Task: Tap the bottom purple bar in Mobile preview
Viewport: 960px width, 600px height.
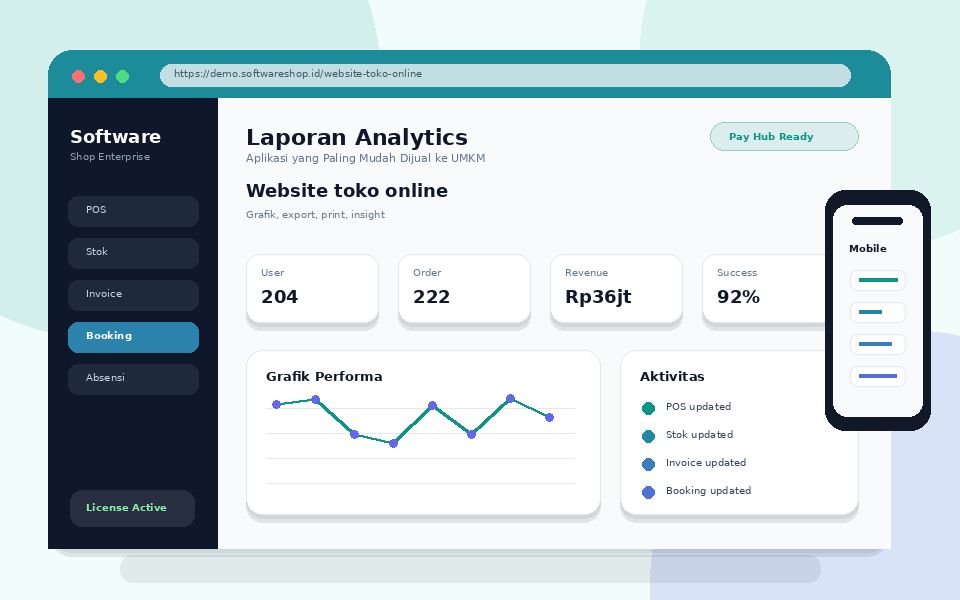Action: click(x=878, y=376)
